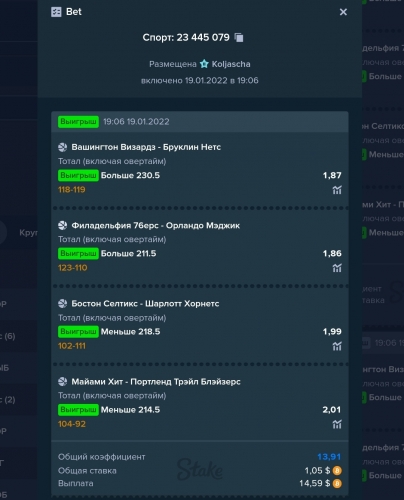The height and width of the screenshot is (500, 404).
Task: Close the Bet dialog
Action: point(343,12)
